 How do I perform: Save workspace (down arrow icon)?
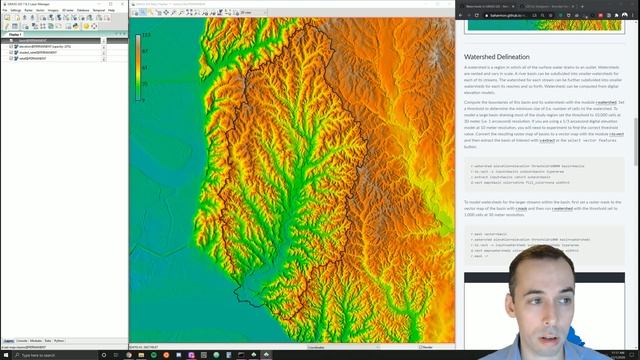click(x=33, y=18)
